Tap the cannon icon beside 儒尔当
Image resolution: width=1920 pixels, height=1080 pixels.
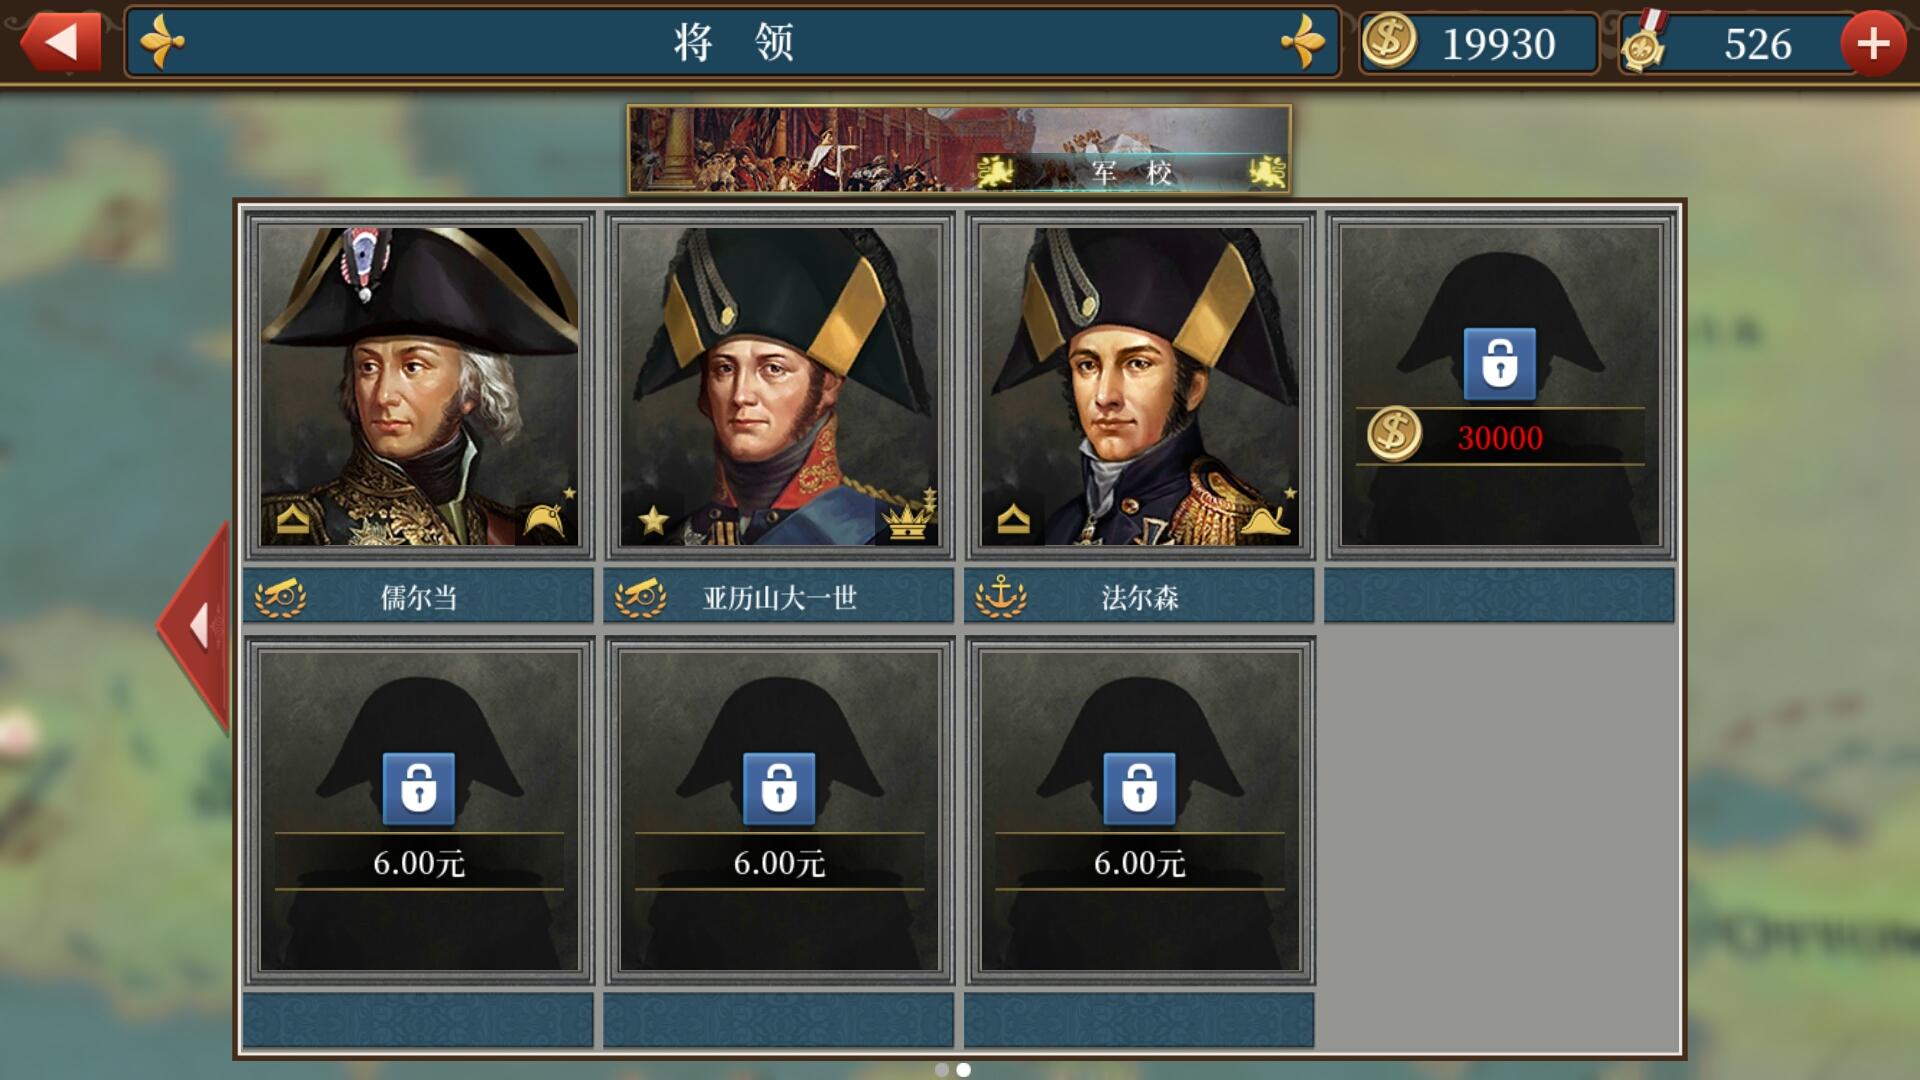pyautogui.click(x=280, y=597)
